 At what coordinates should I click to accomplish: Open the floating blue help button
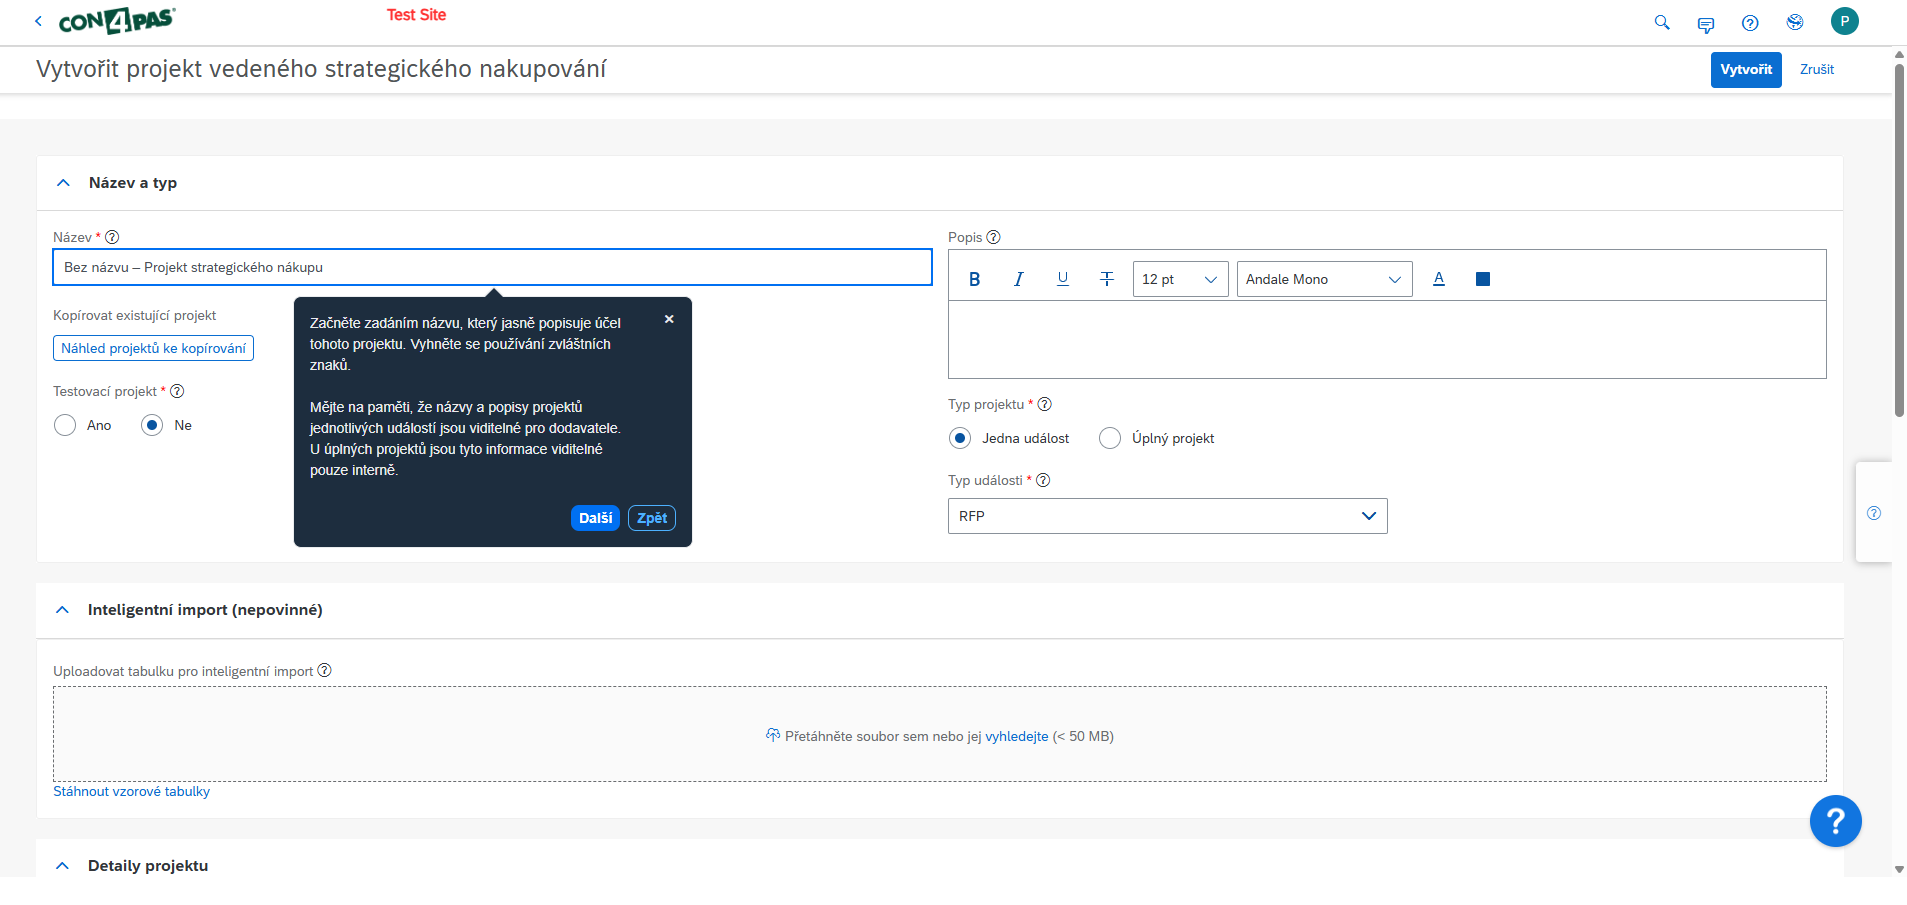point(1835,821)
